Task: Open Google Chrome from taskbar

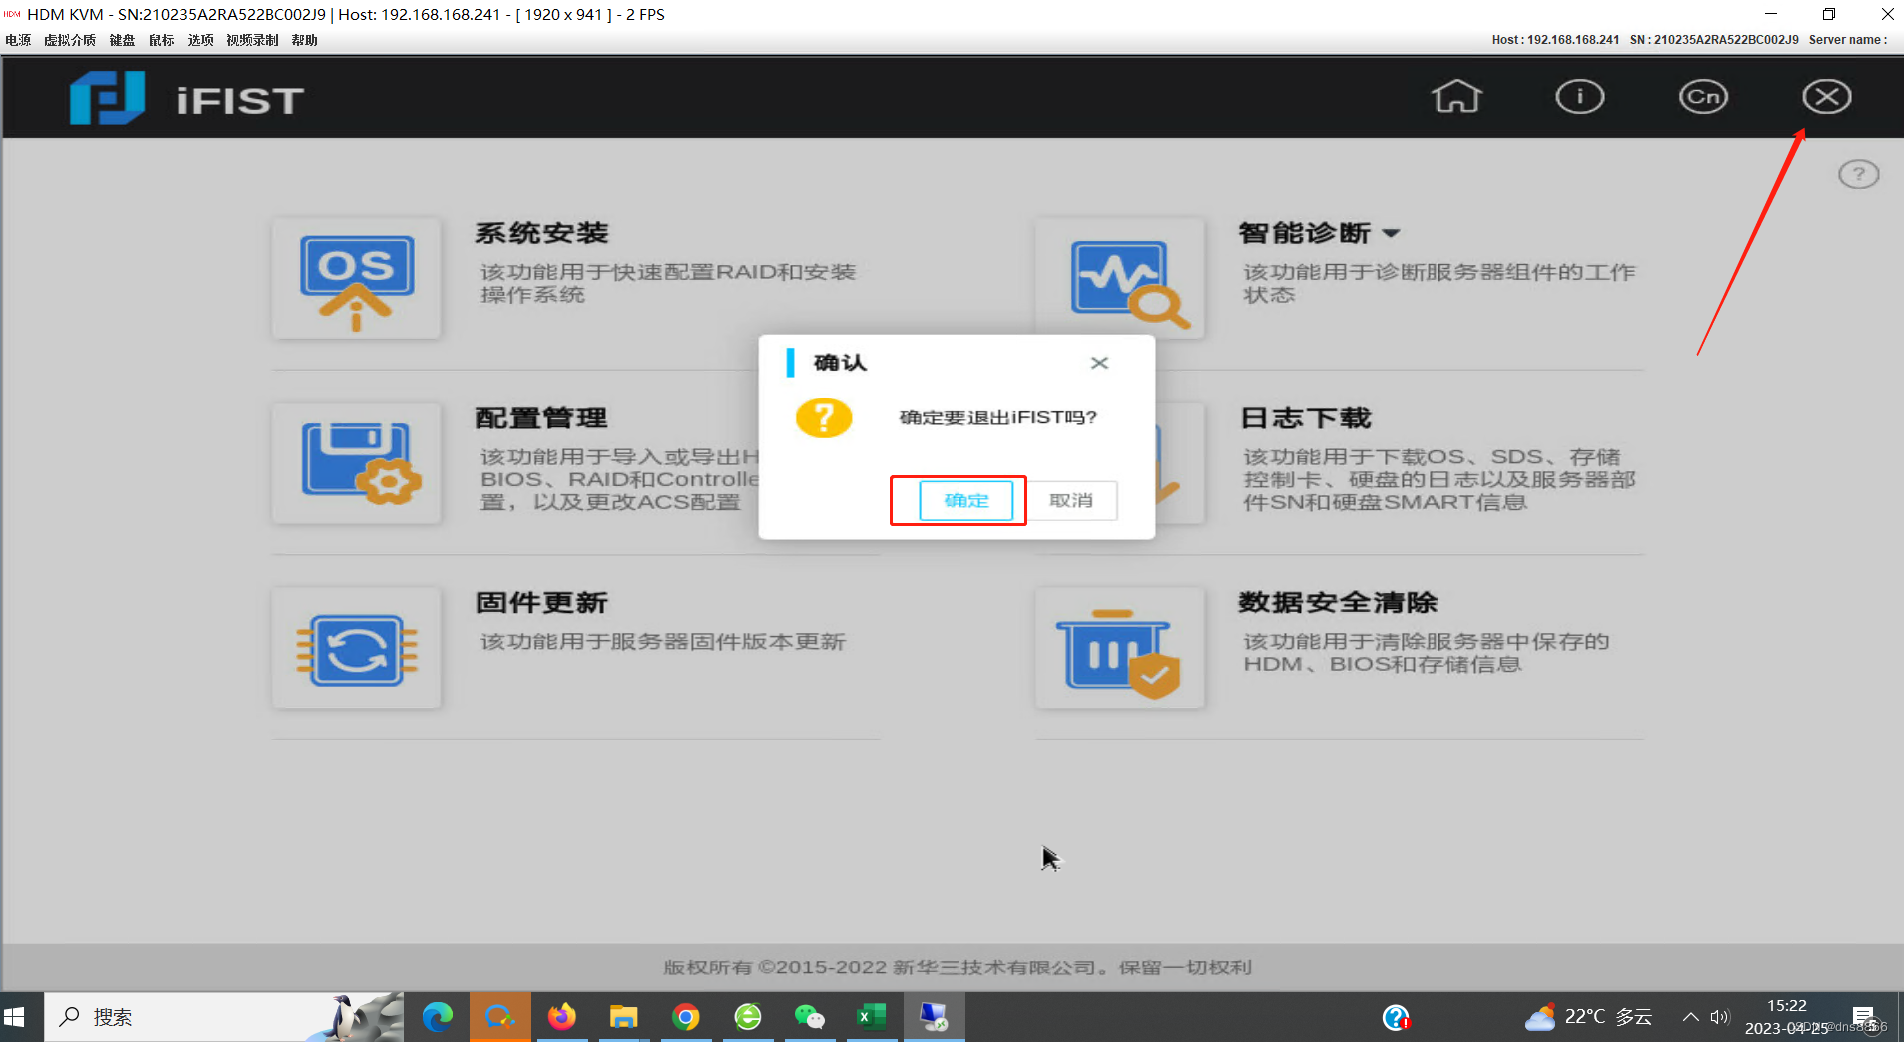Action: 685,1017
